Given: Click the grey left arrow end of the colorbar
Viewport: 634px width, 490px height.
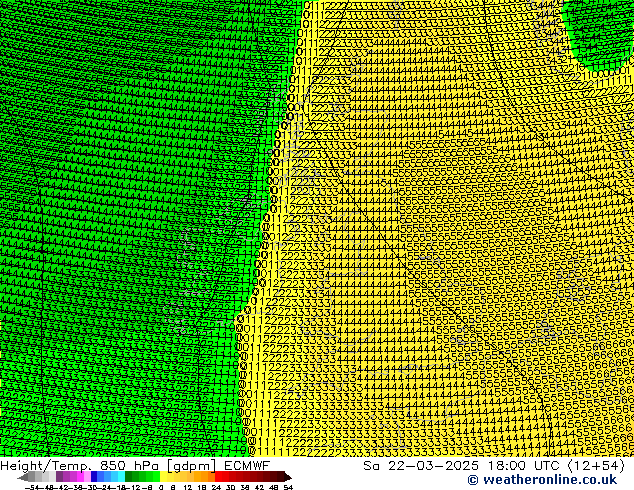Looking at the screenshot, I should coord(23,477).
